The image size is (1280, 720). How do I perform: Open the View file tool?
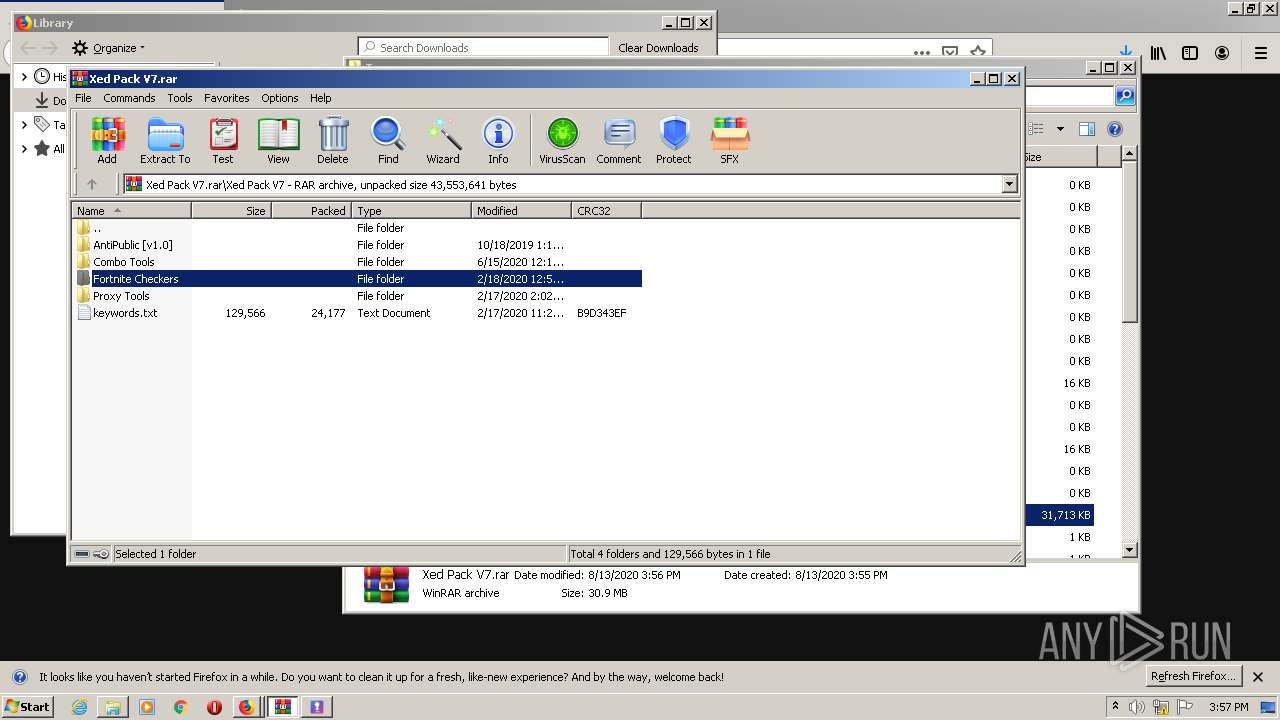click(278, 140)
